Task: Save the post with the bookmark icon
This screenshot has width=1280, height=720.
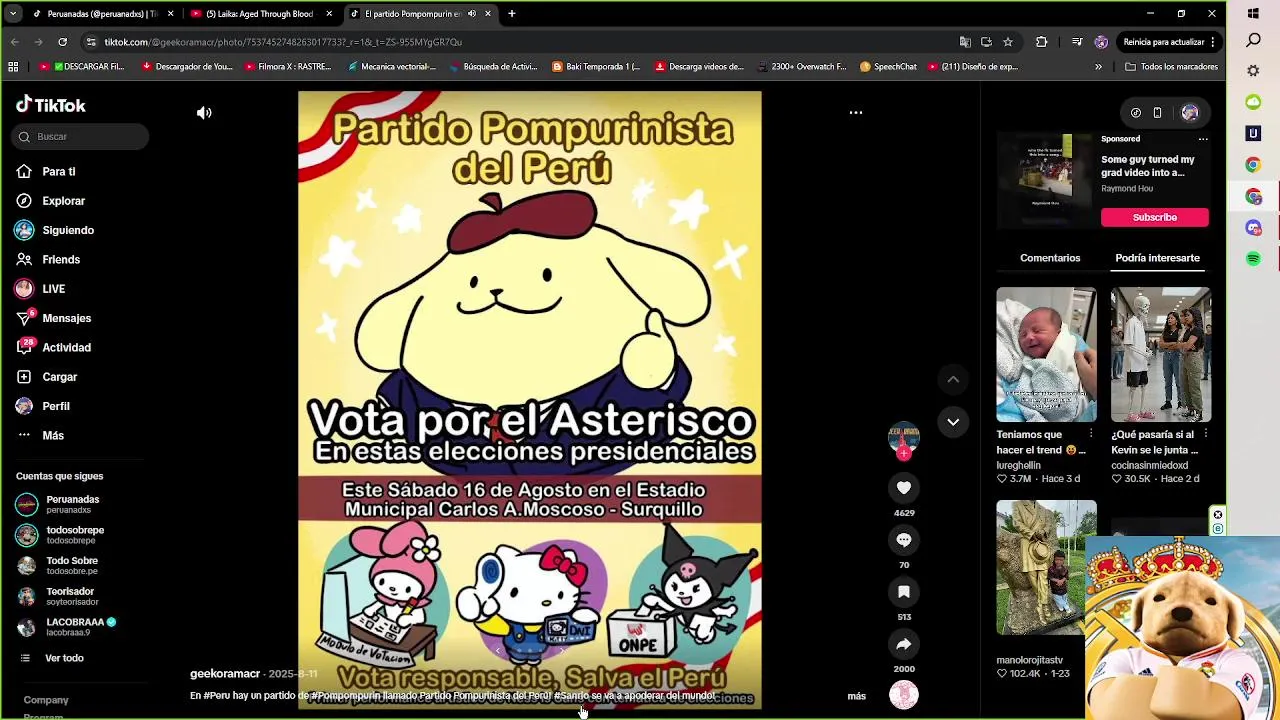Action: click(904, 592)
